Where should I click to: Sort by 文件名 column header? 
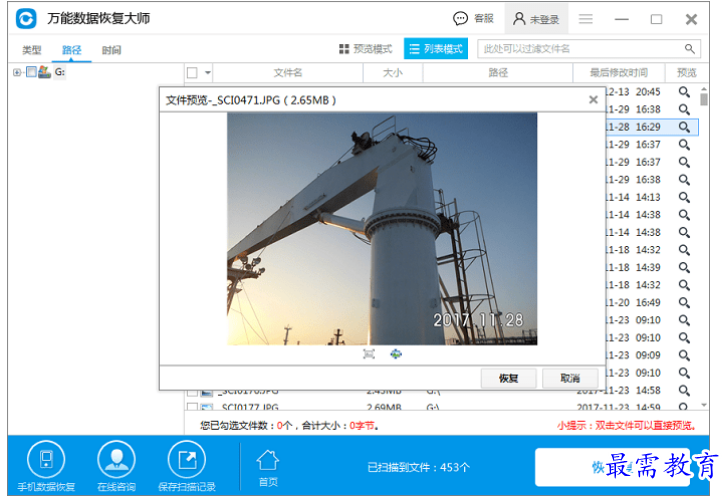pos(288,73)
